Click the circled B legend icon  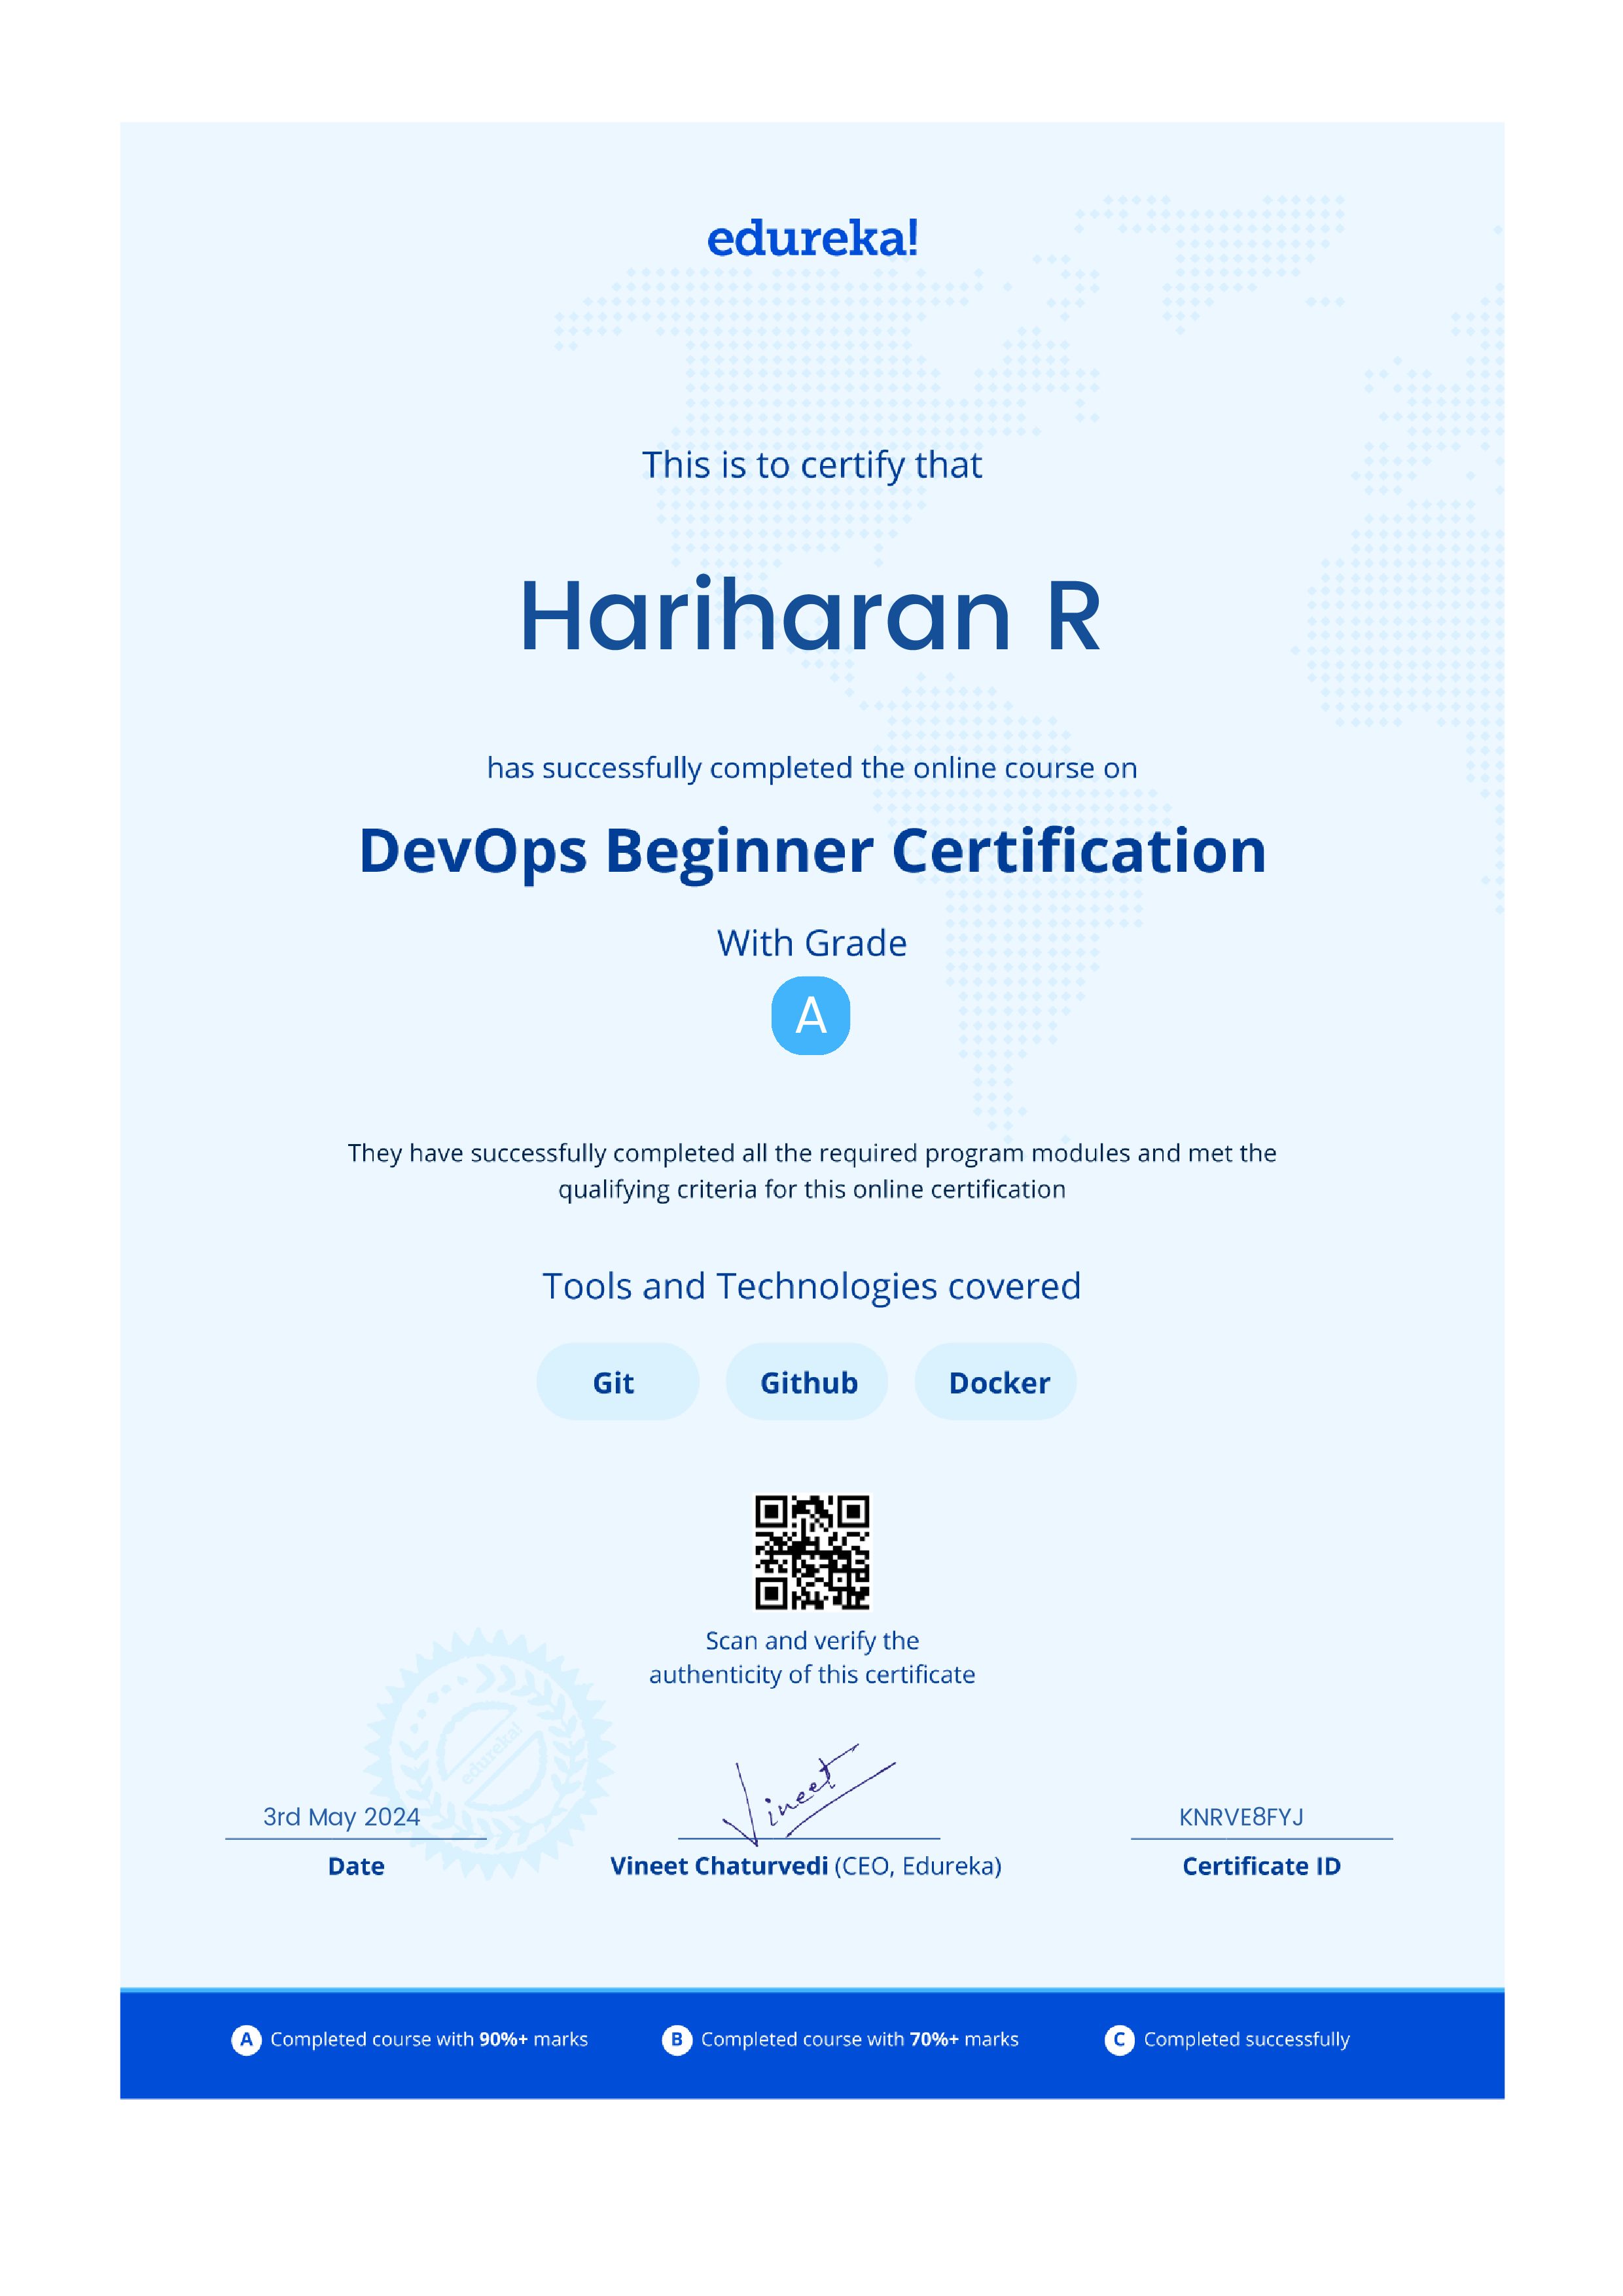[x=677, y=2039]
